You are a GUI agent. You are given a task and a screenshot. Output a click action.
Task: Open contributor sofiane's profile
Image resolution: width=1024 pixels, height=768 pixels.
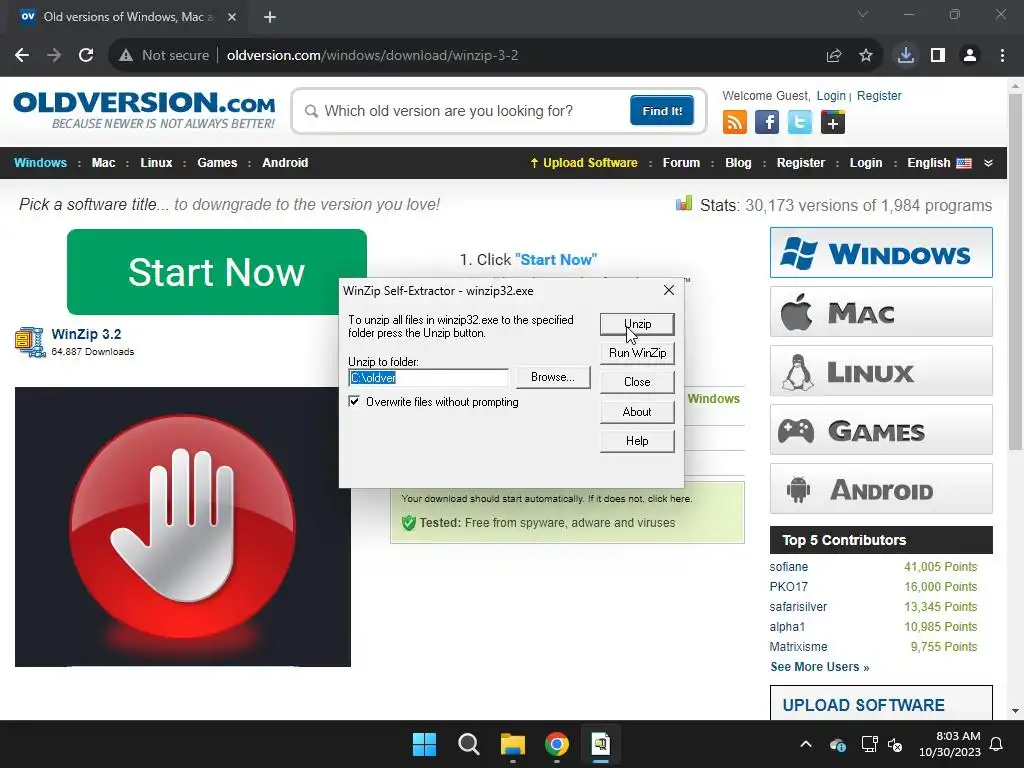[788, 567]
